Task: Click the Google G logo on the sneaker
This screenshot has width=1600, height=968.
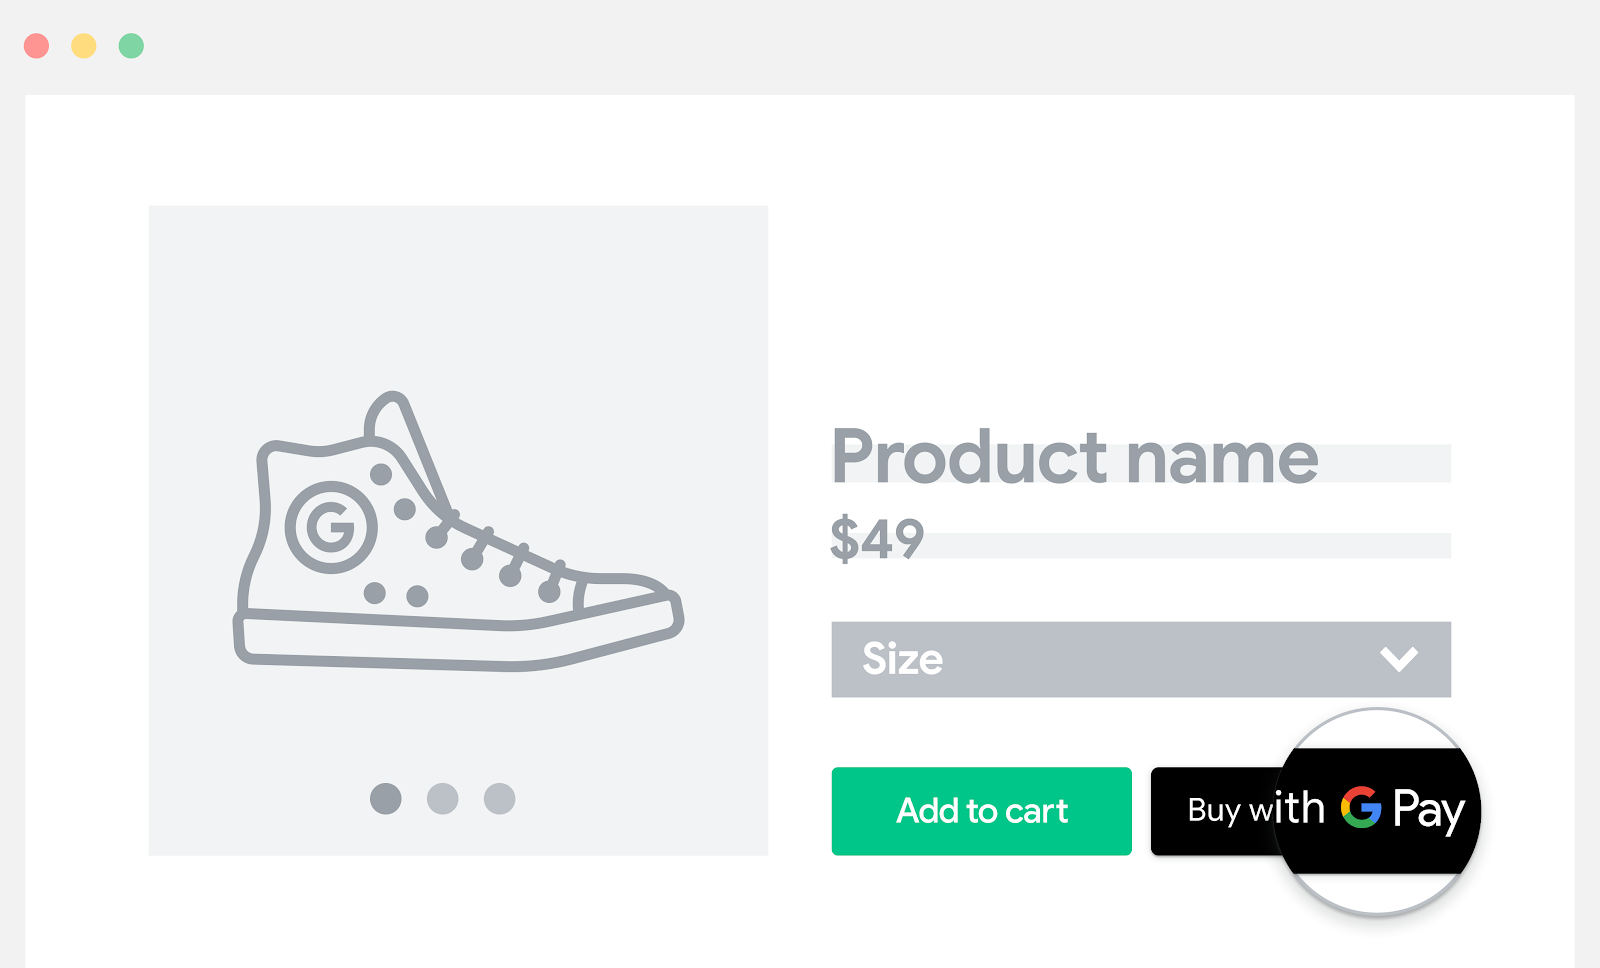Action: click(x=333, y=528)
